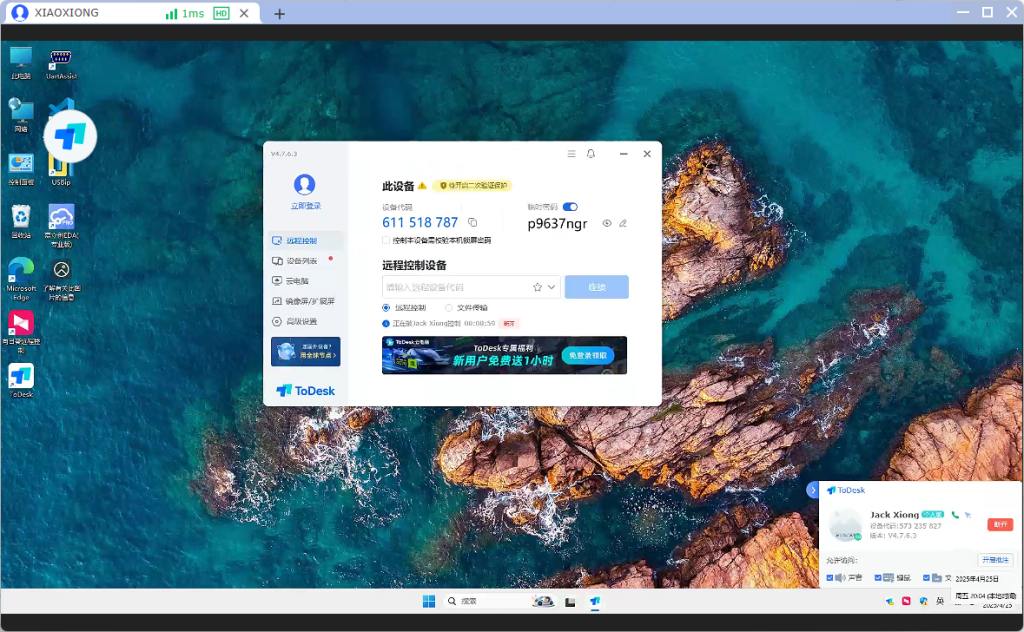The width and height of the screenshot is (1024, 632).
Task: Toggle the HD quality badge in session tab
Action: point(221,13)
